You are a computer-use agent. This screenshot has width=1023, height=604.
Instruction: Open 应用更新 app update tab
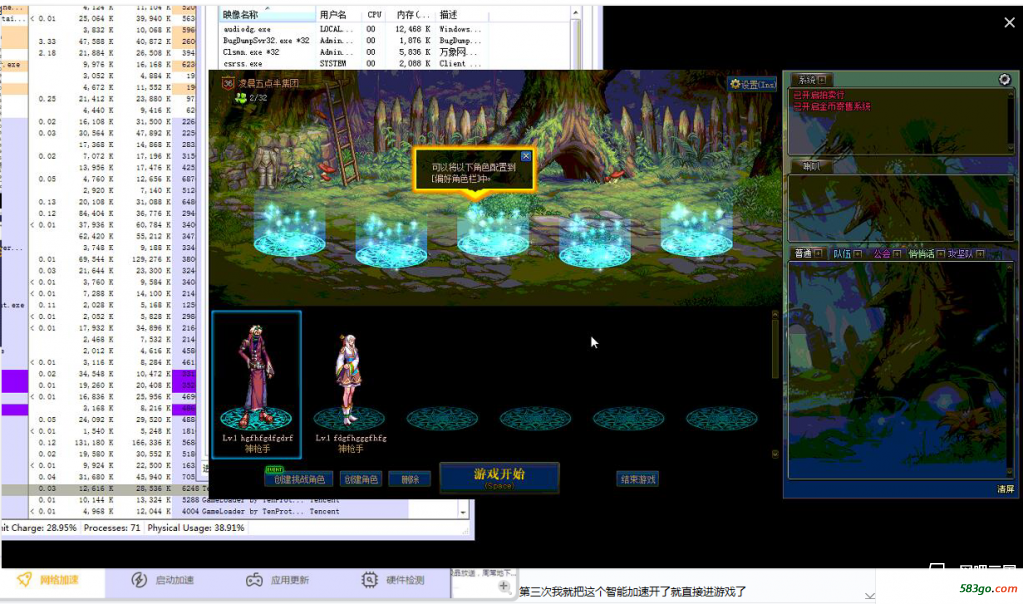277,580
